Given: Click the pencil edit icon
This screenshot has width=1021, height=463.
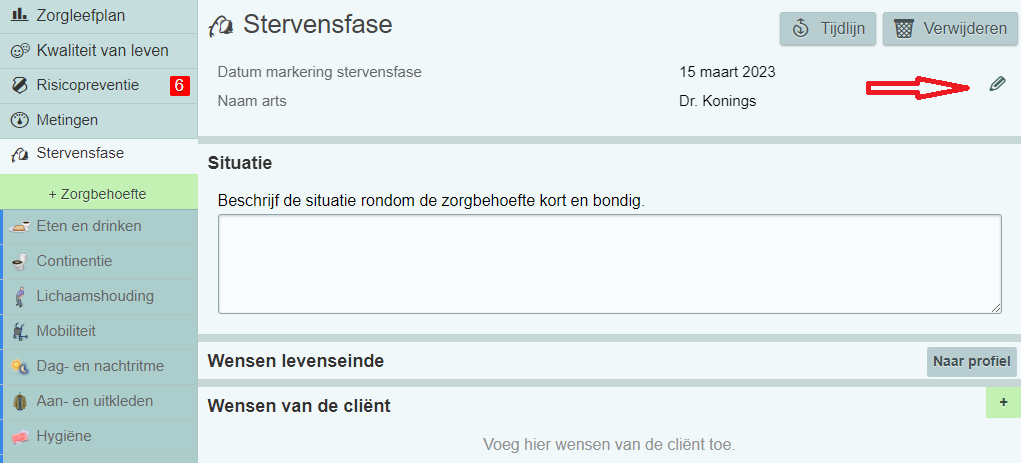Looking at the screenshot, I should click(996, 84).
